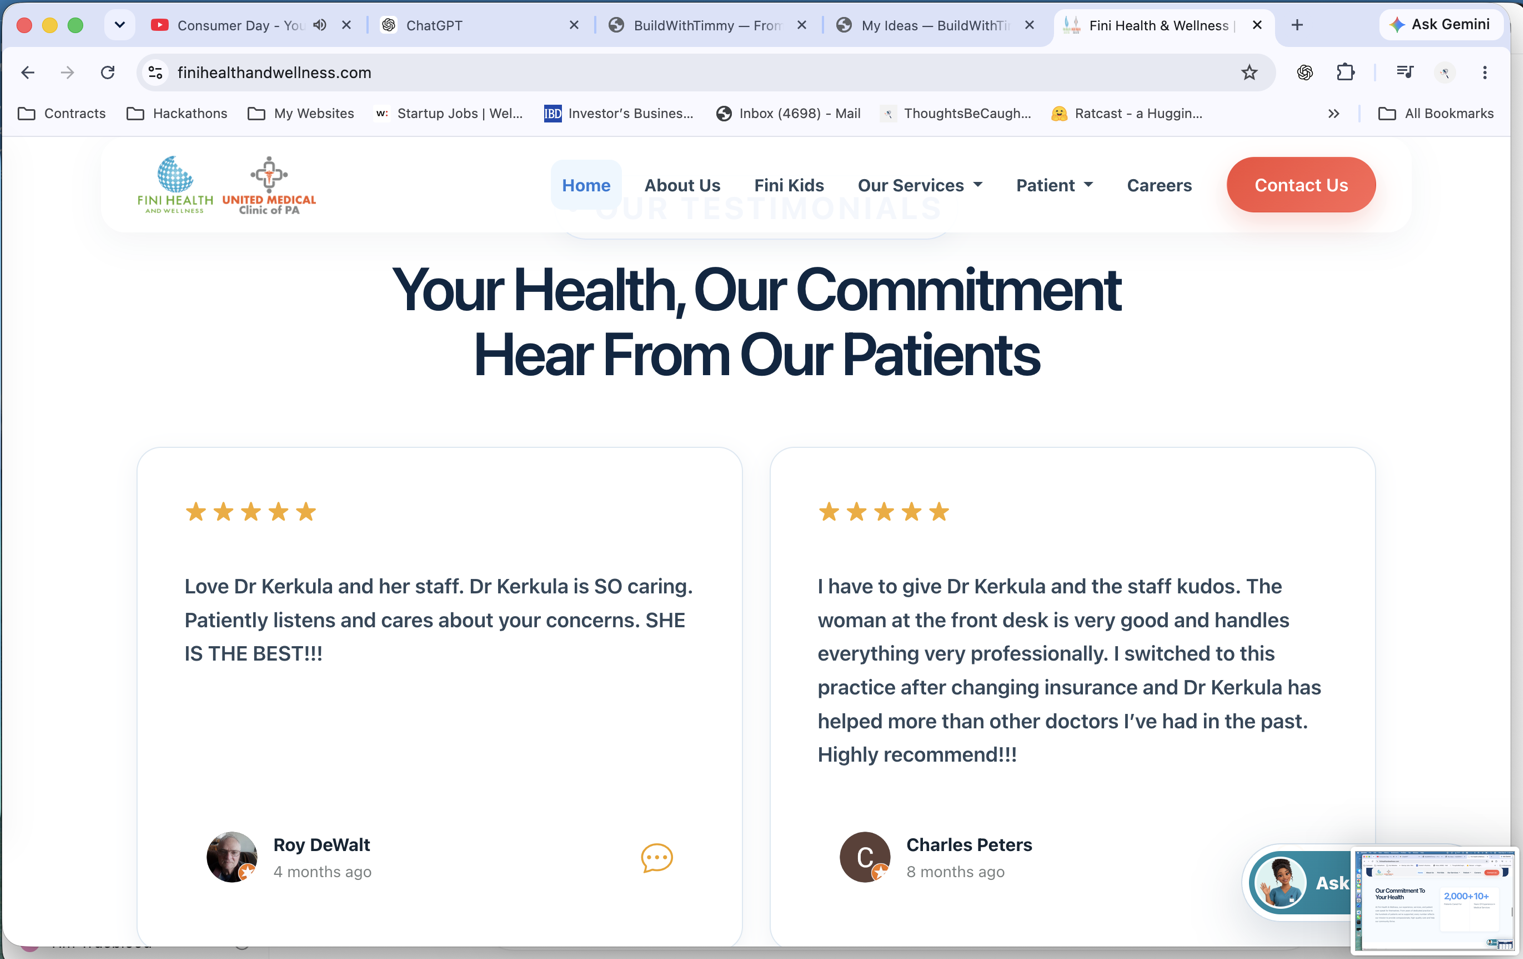Click the five-star rating on Charles Peters review
Image resolution: width=1523 pixels, height=959 pixels.
click(884, 512)
